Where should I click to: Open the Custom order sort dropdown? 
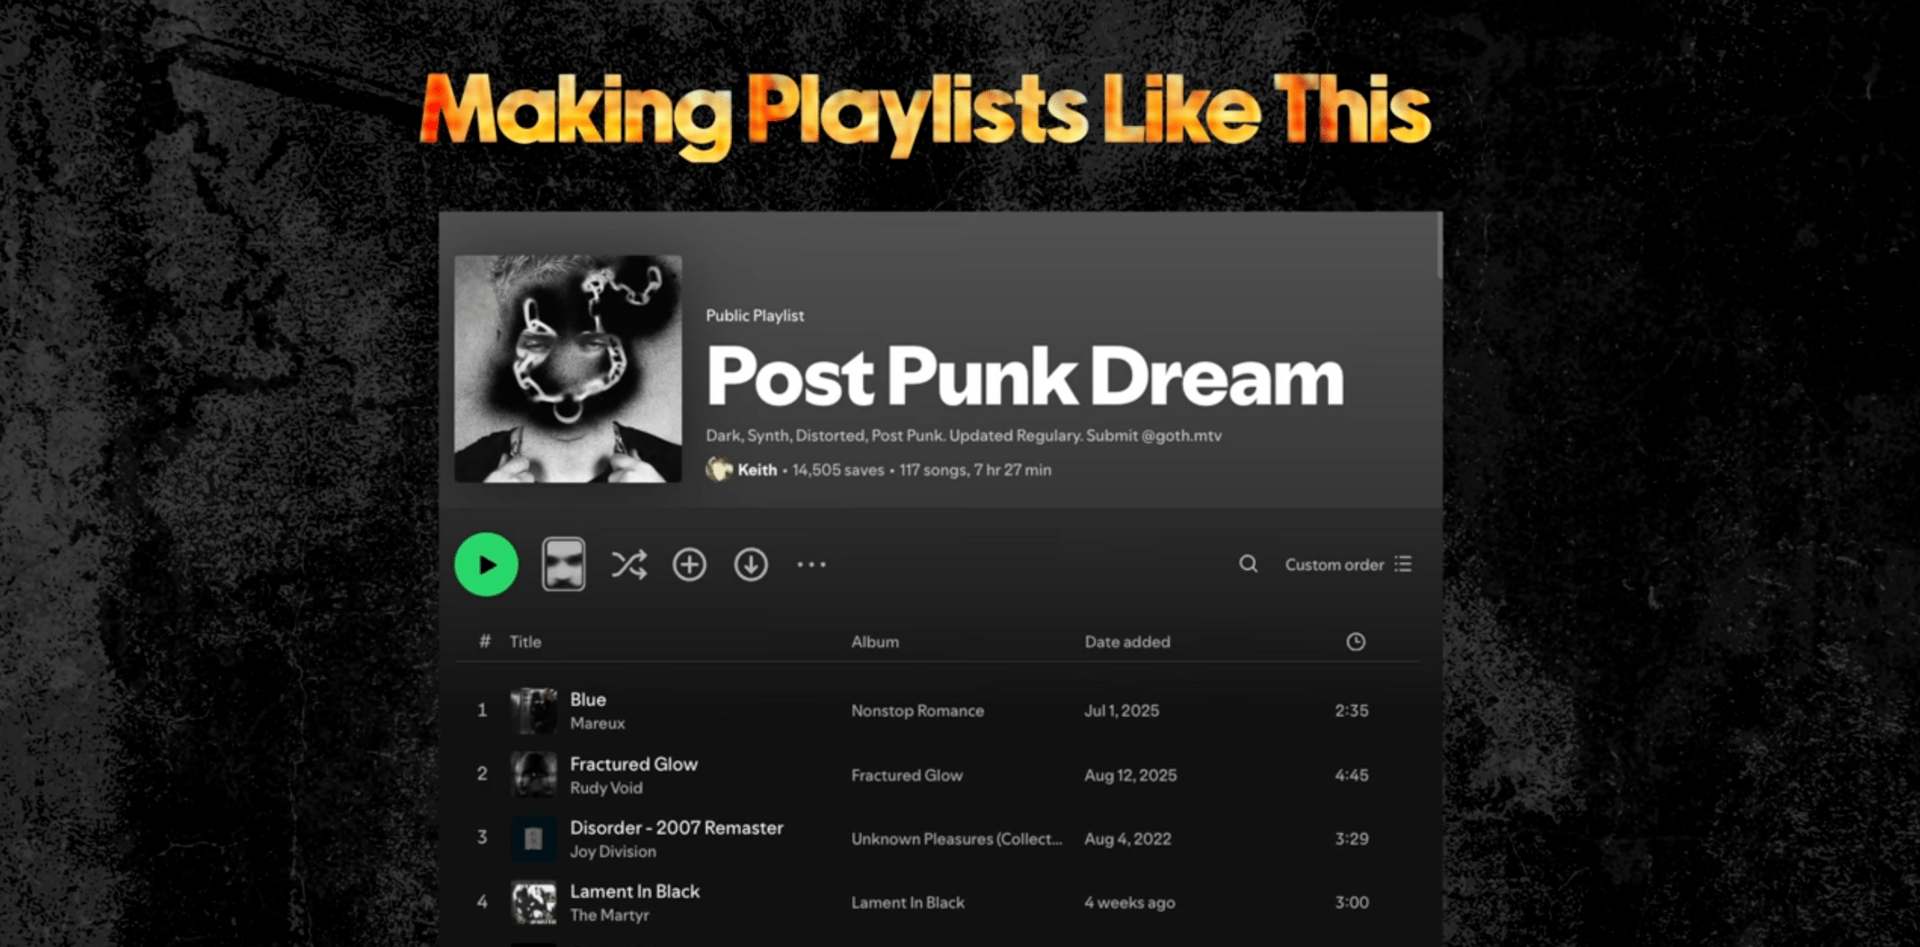pos(1348,565)
